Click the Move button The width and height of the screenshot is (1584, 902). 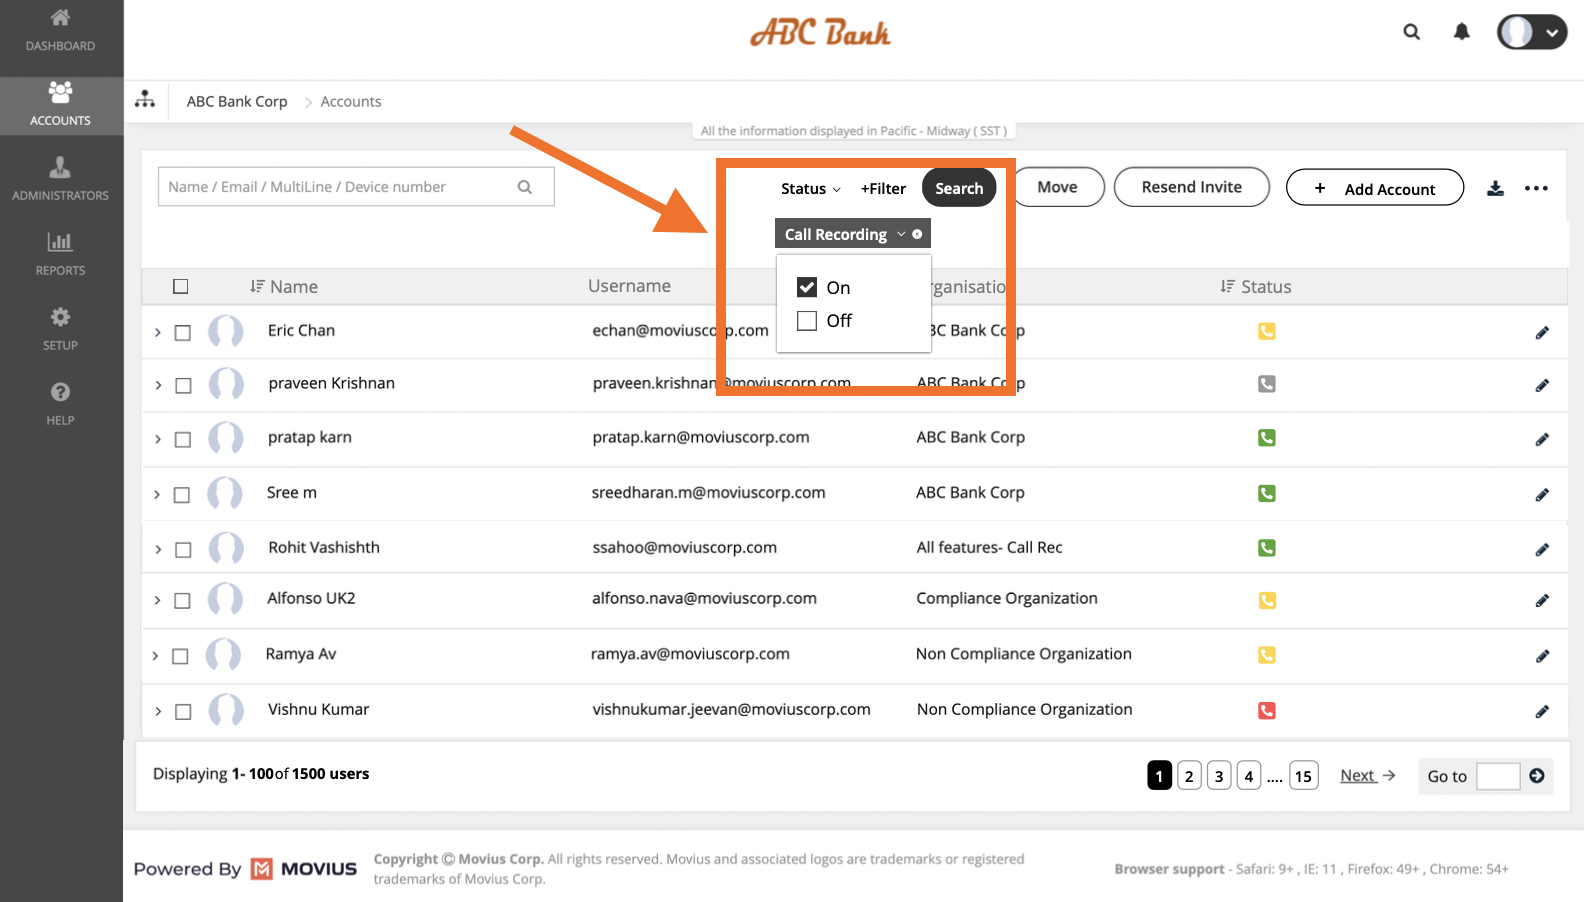coord(1057,187)
